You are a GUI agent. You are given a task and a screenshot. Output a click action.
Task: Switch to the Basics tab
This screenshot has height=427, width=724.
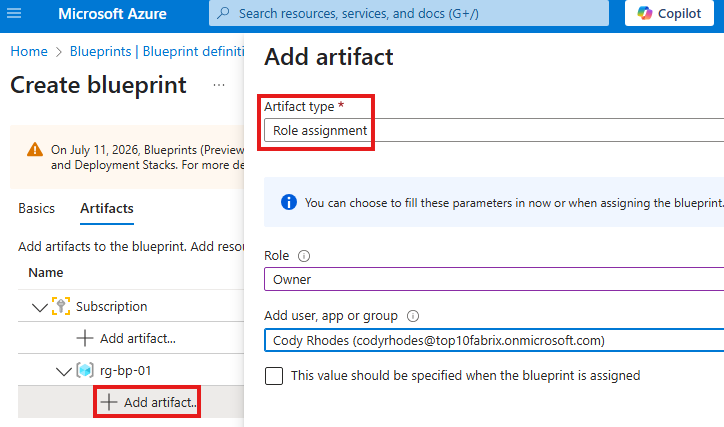pyautogui.click(x=36, y=209)
